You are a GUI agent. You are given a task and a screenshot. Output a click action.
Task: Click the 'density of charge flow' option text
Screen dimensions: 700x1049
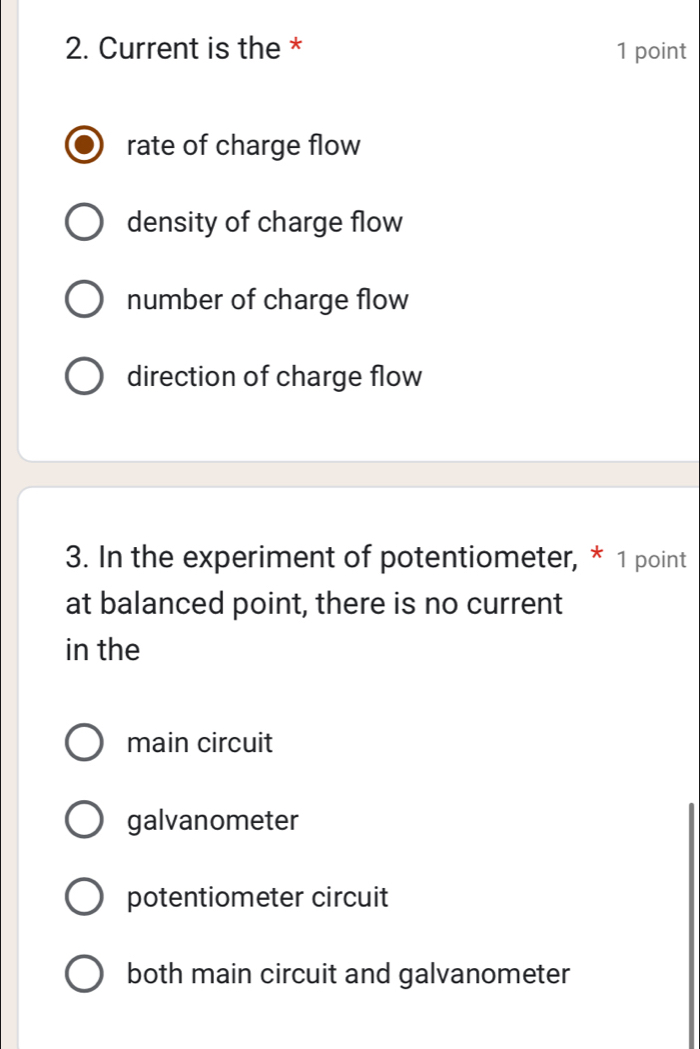coord(265,223)
